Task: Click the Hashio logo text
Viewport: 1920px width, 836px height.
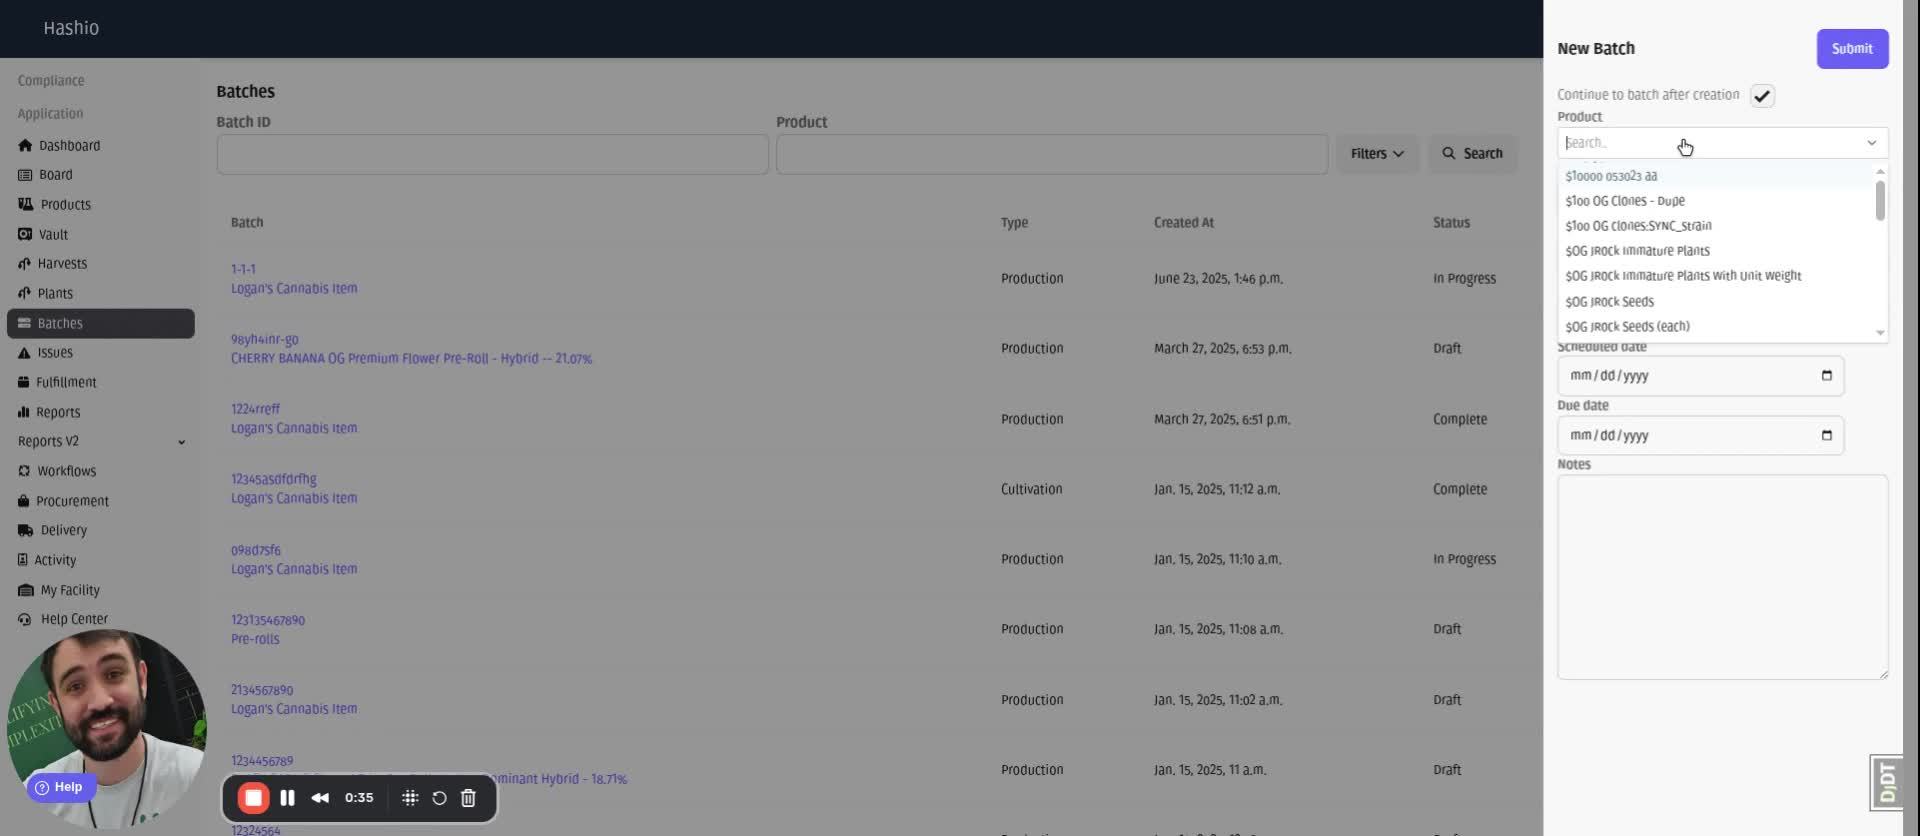Action: click(x=71, y=28)
